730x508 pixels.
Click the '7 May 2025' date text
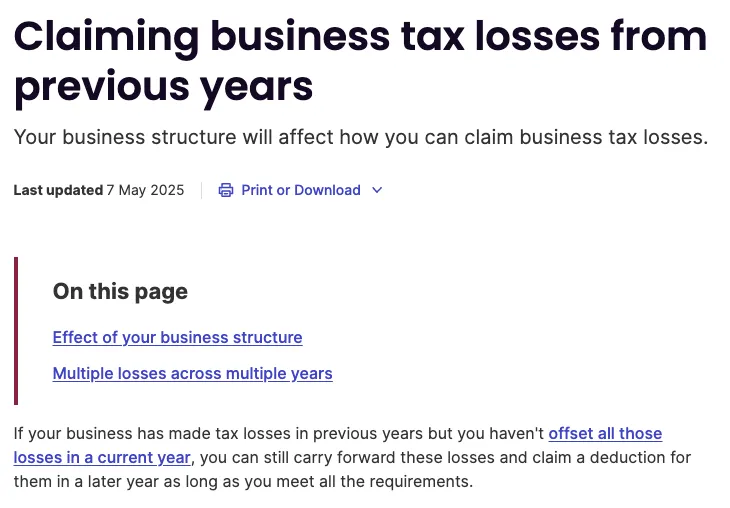(x=145, y=190)
